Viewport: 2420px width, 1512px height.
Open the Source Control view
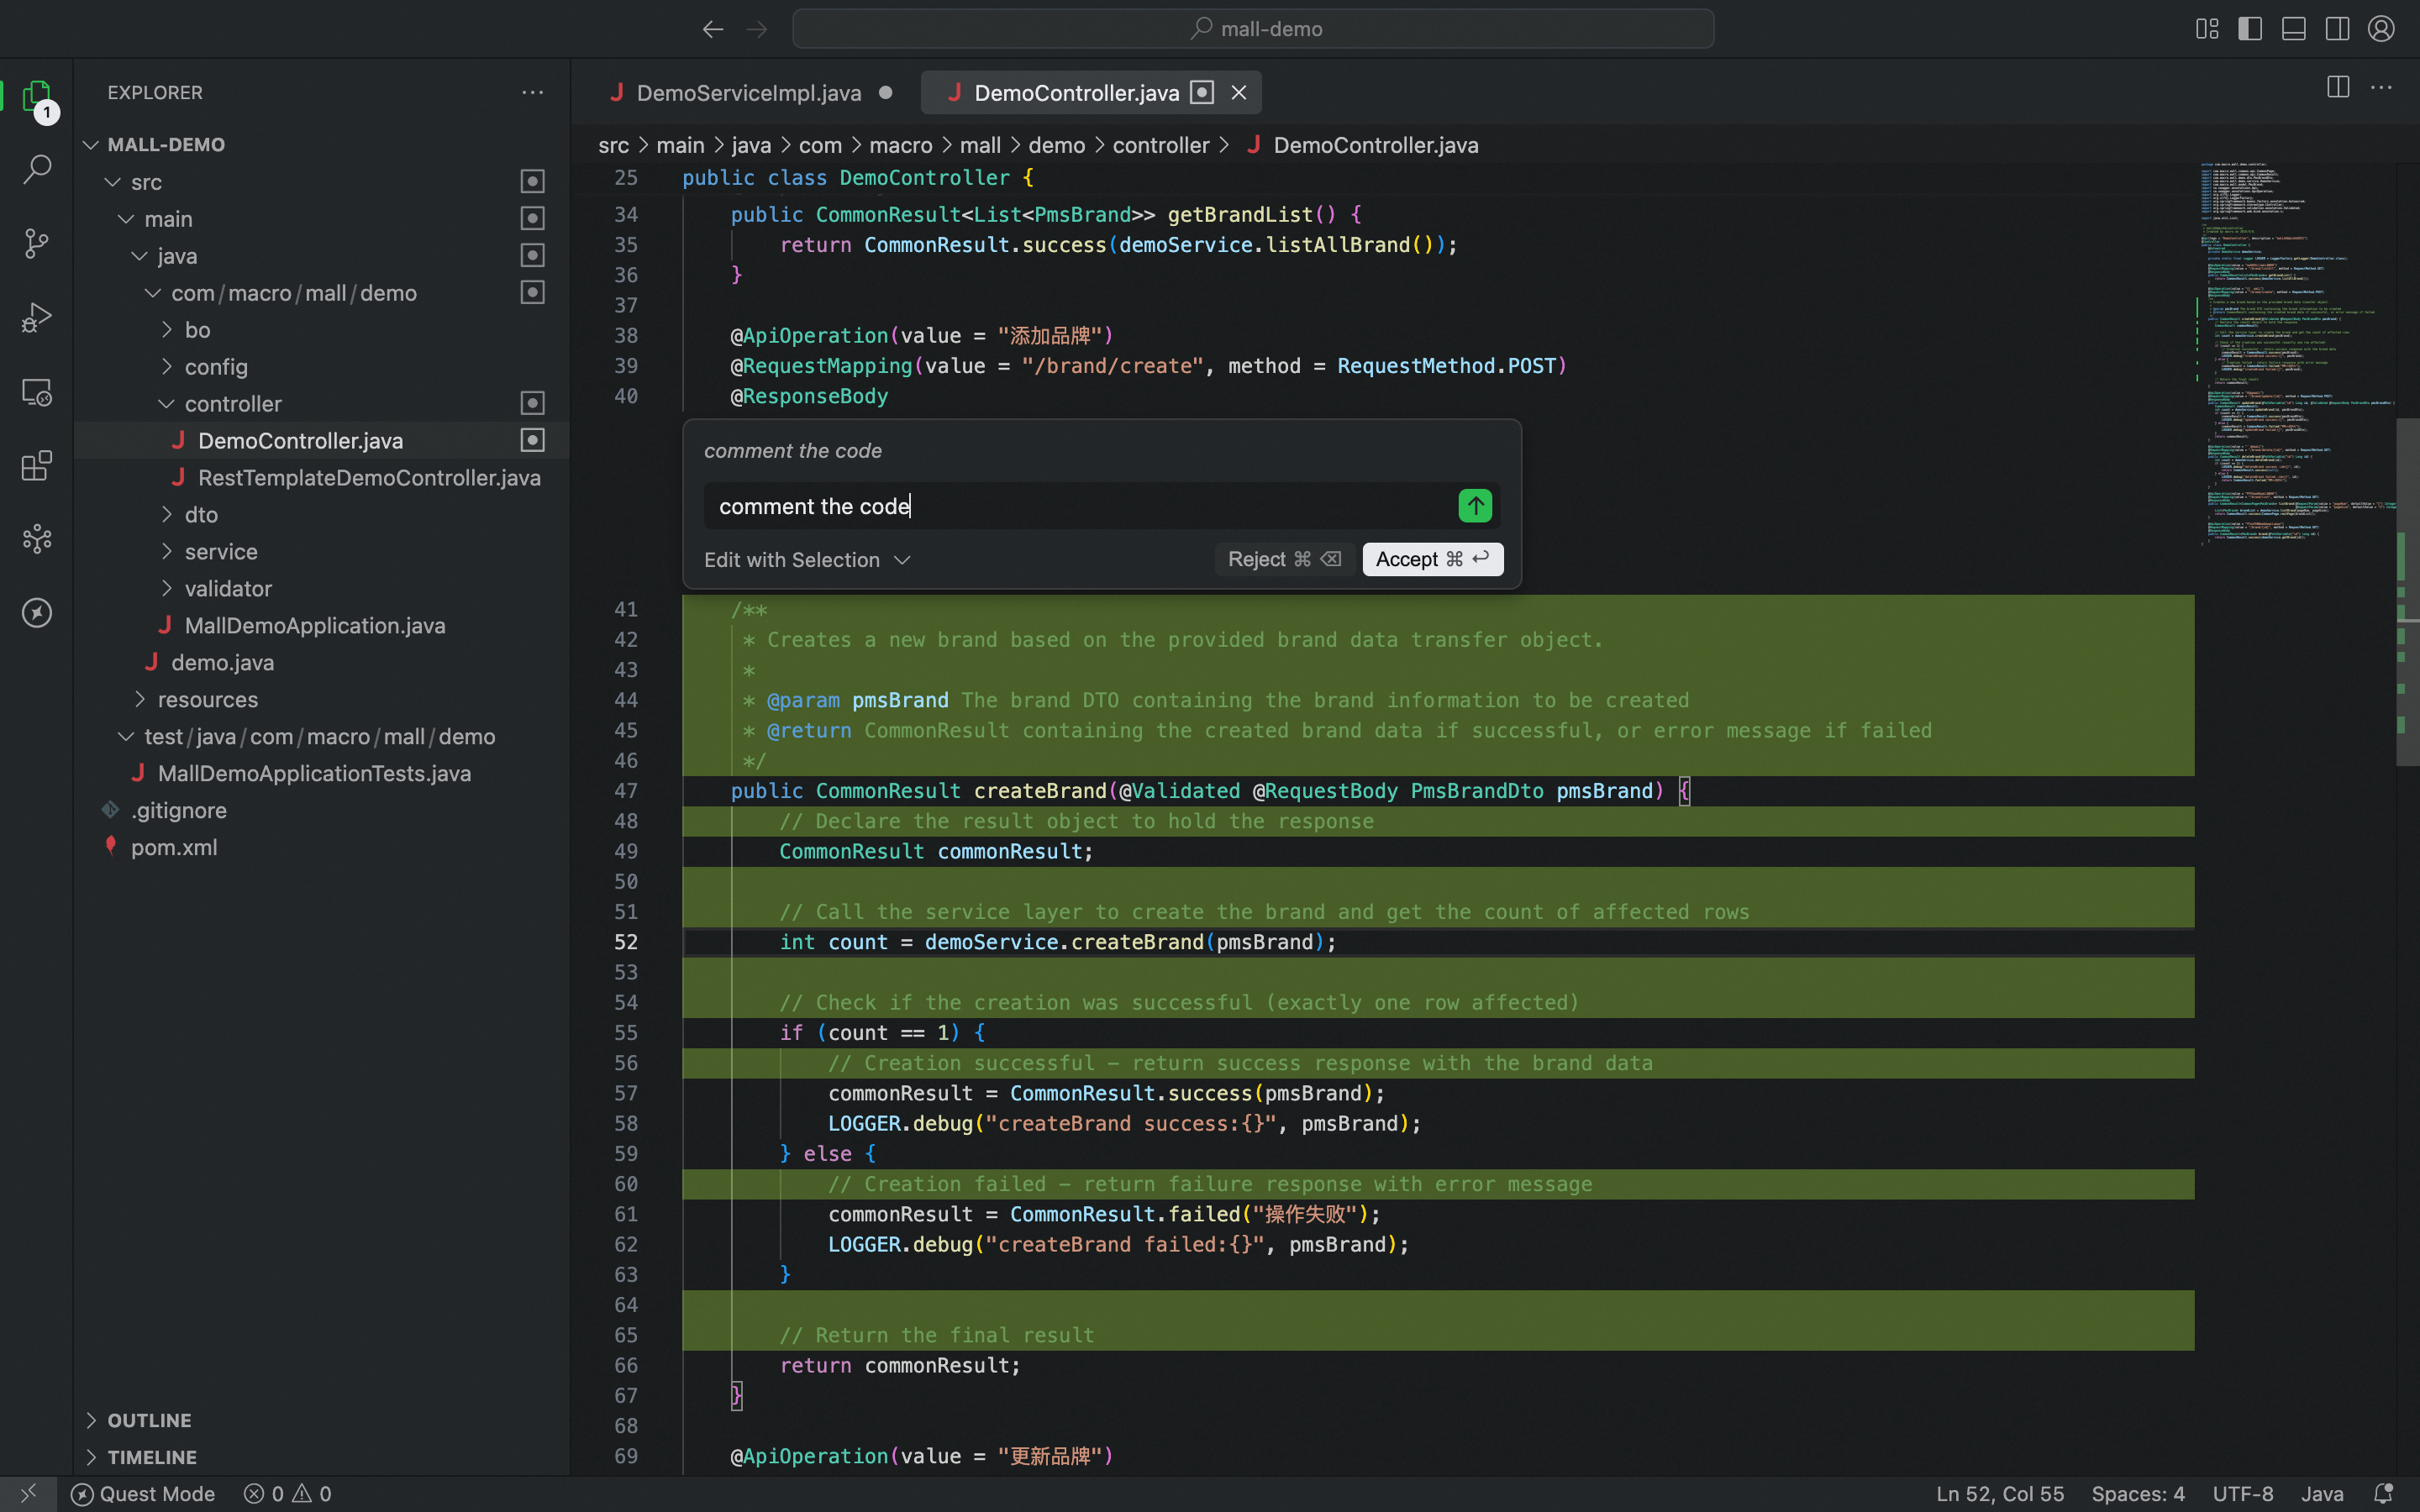coord(37,243)
